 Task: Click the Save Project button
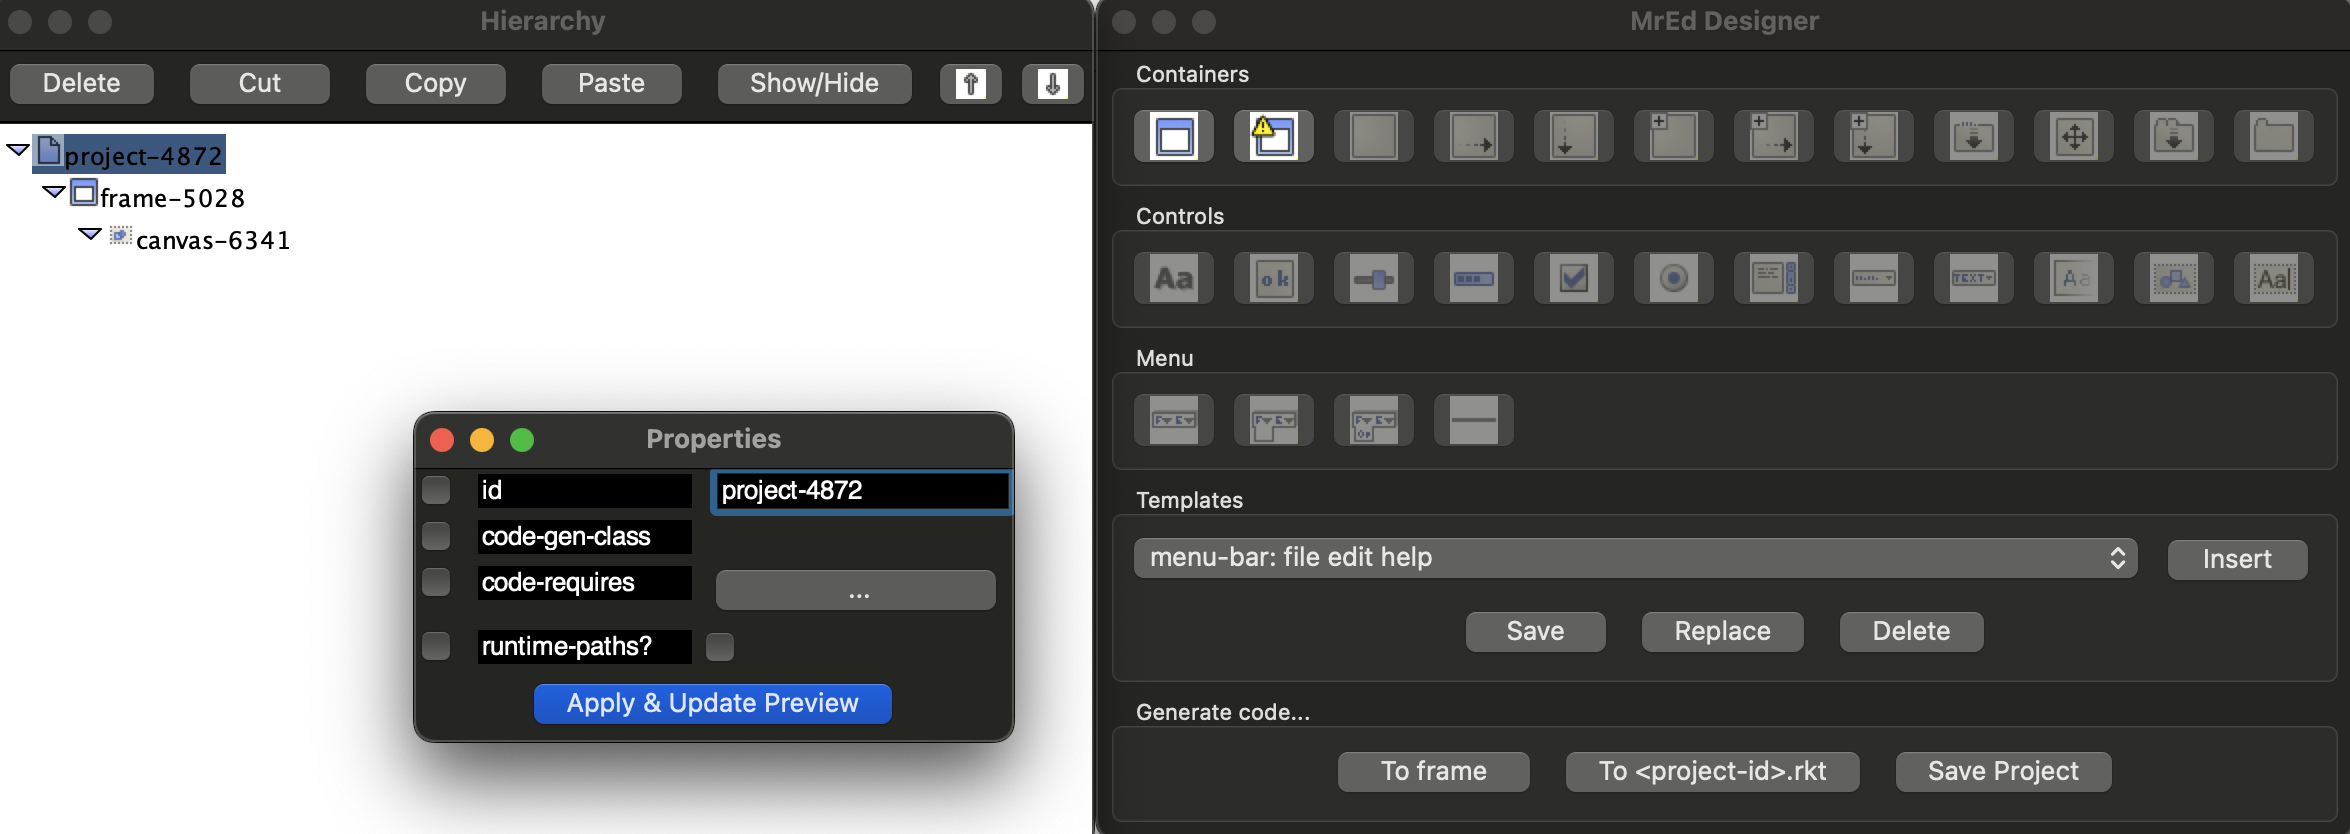pyautogui.click(x=2004, y=771)
